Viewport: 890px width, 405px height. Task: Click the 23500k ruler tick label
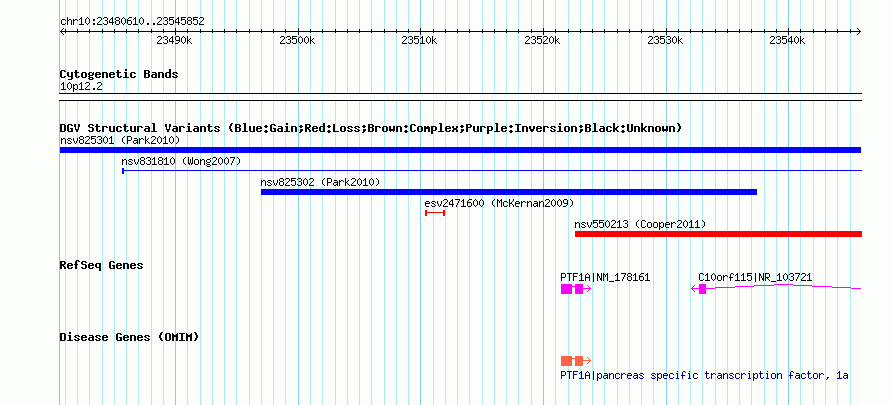pyautogui.click(x=297, y=40)
